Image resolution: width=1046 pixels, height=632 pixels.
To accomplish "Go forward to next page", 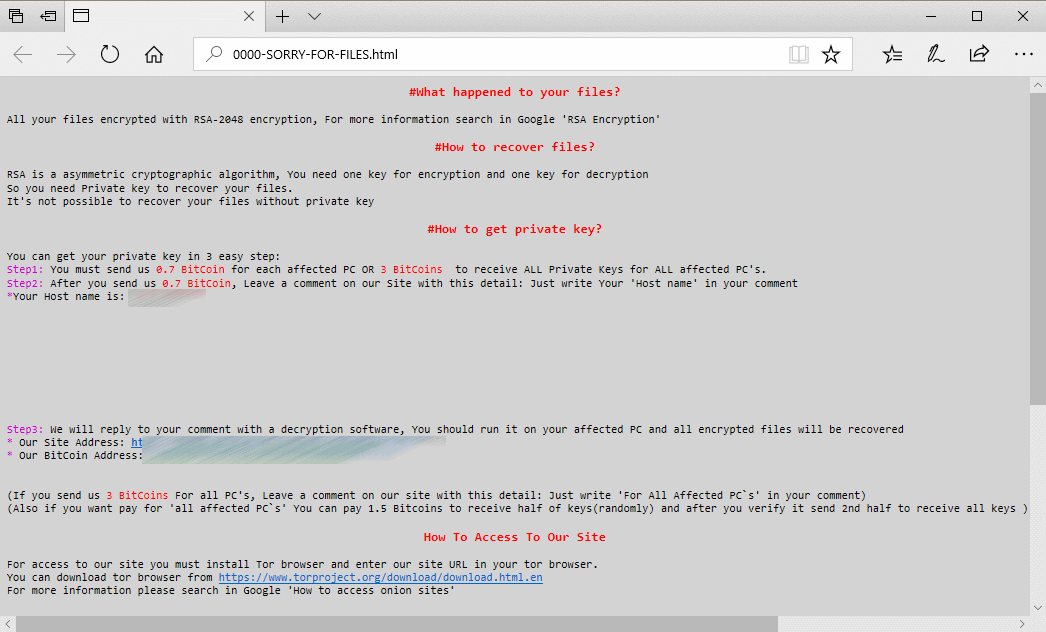I will 66,54.
